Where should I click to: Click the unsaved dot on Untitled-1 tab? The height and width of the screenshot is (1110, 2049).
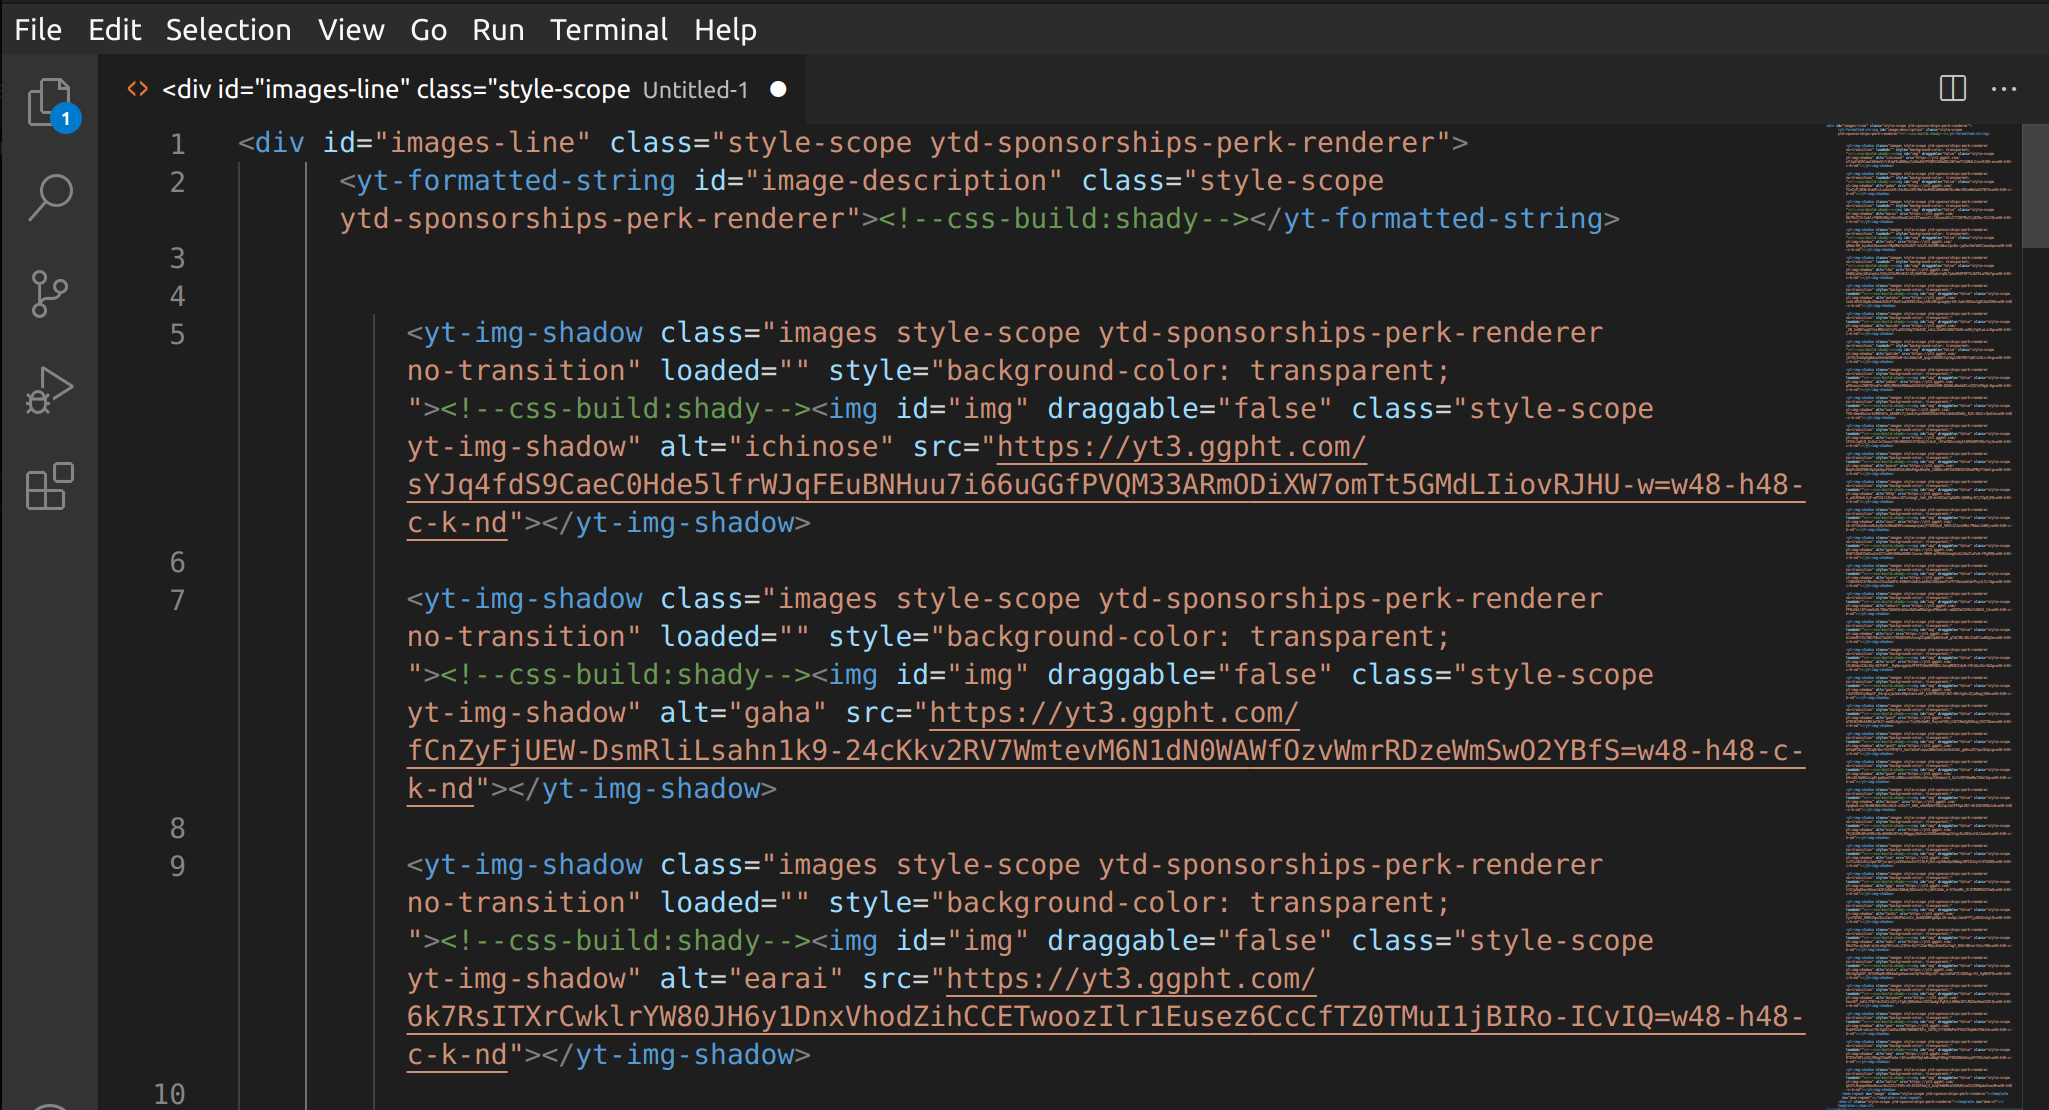pyautogui.click(x=778, y=89)
